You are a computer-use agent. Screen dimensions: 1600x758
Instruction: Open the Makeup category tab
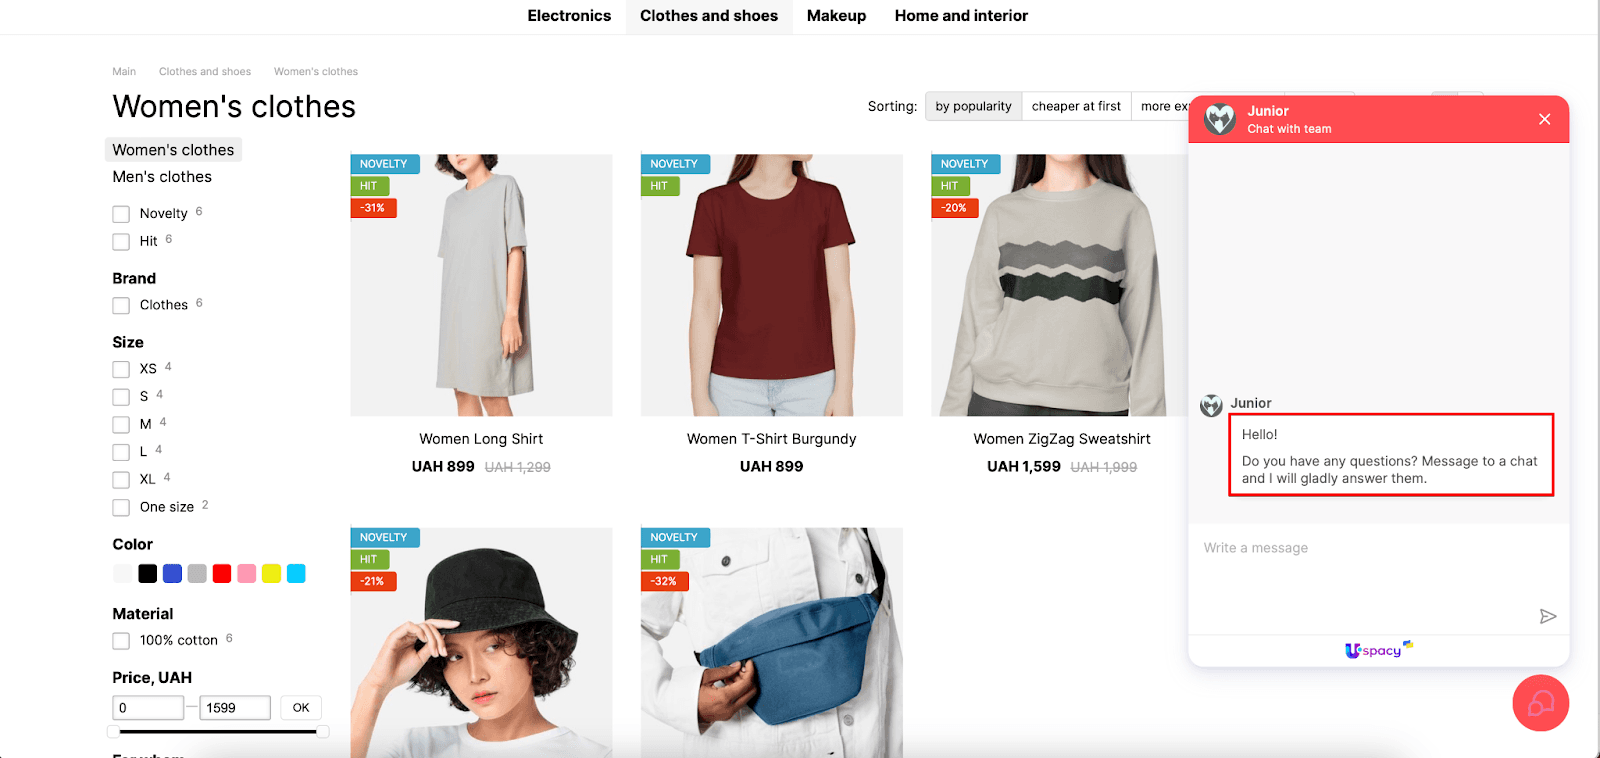[x=836, y=16]
